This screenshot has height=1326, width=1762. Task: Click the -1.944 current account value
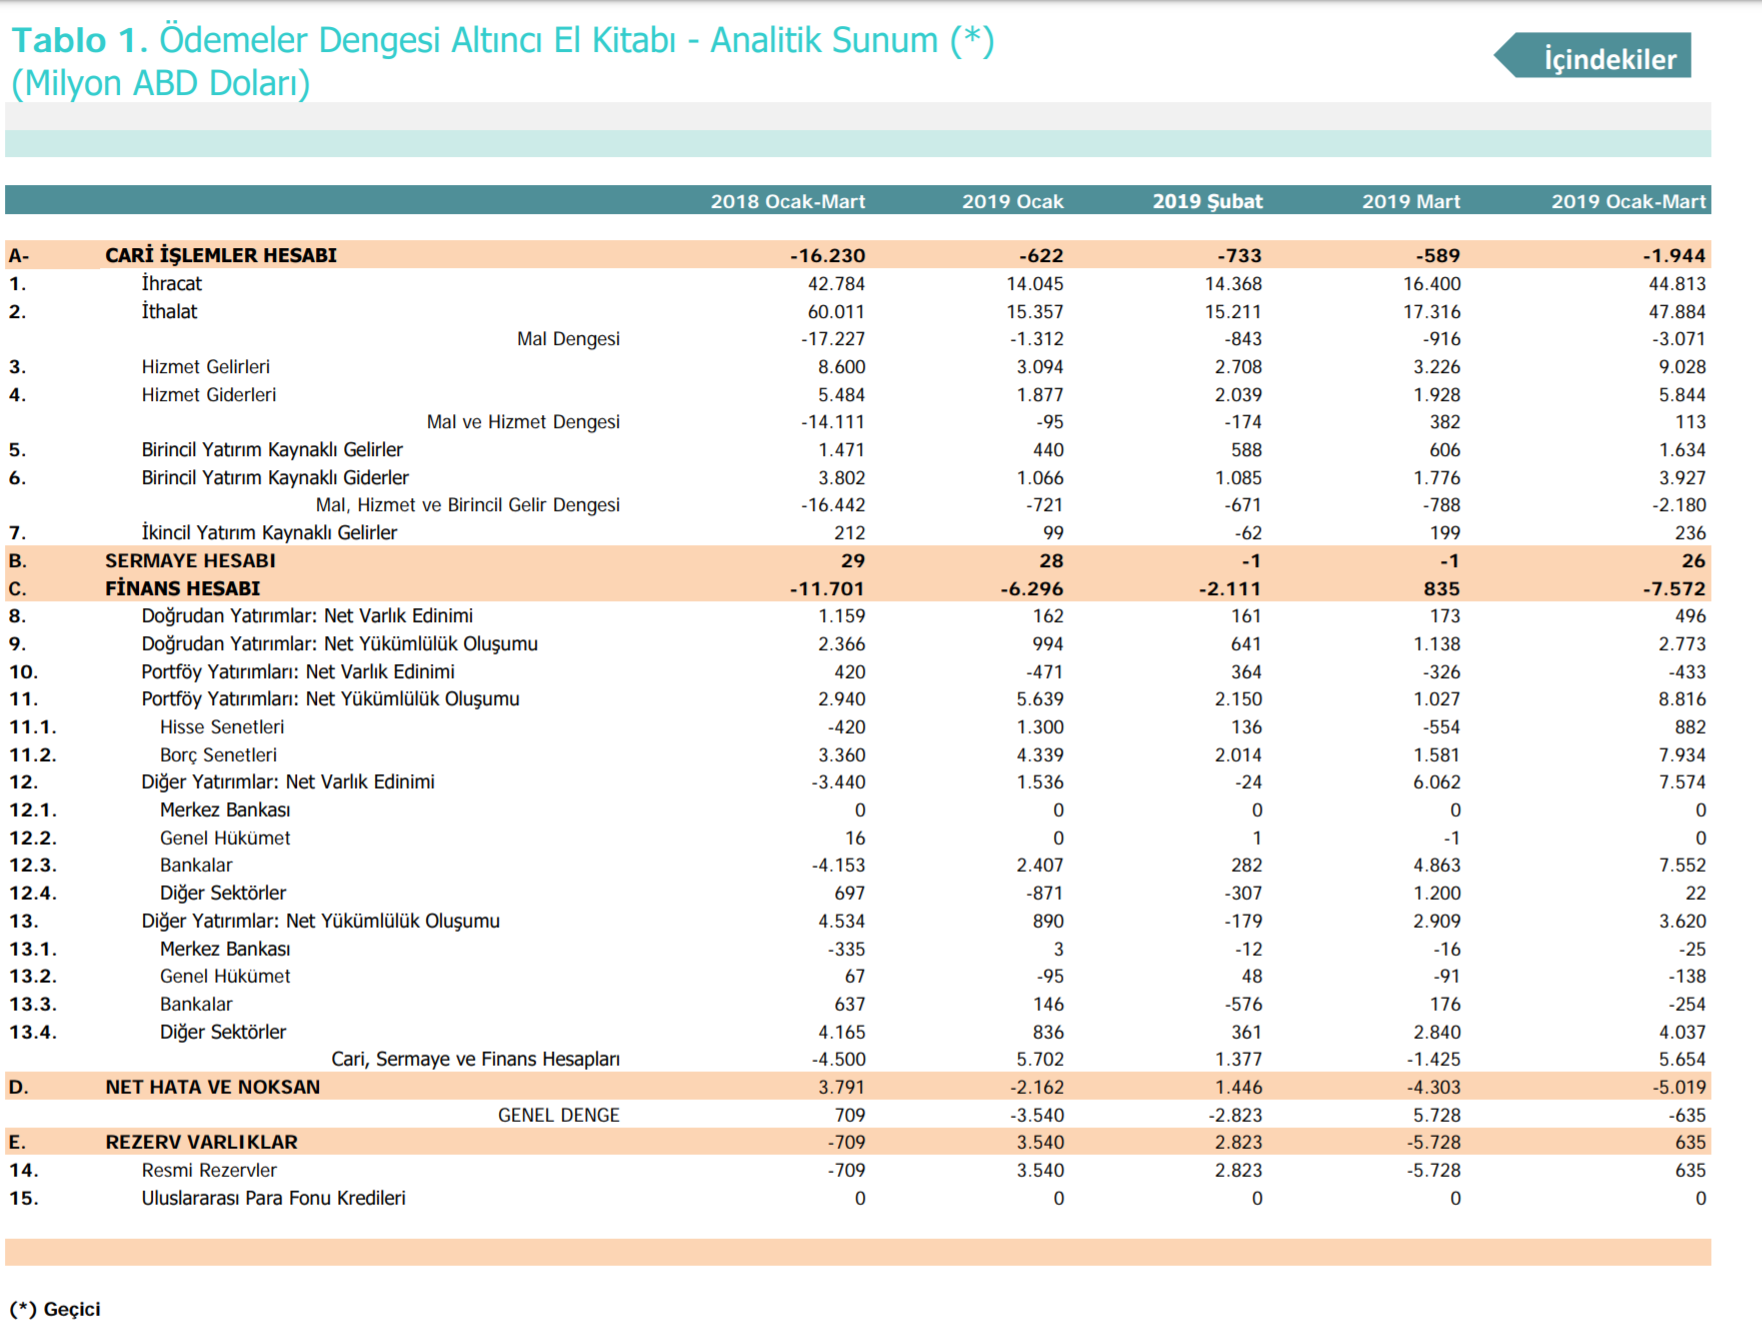(x=1674, y=256)
